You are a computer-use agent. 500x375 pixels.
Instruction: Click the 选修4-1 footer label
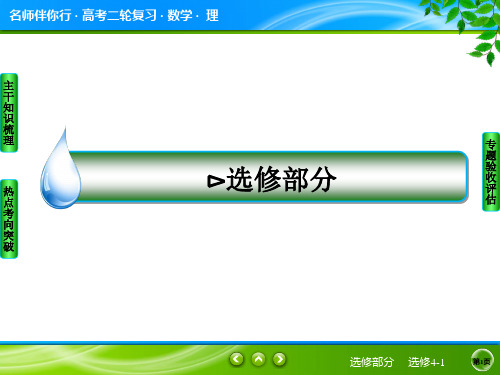coord(426,362)
